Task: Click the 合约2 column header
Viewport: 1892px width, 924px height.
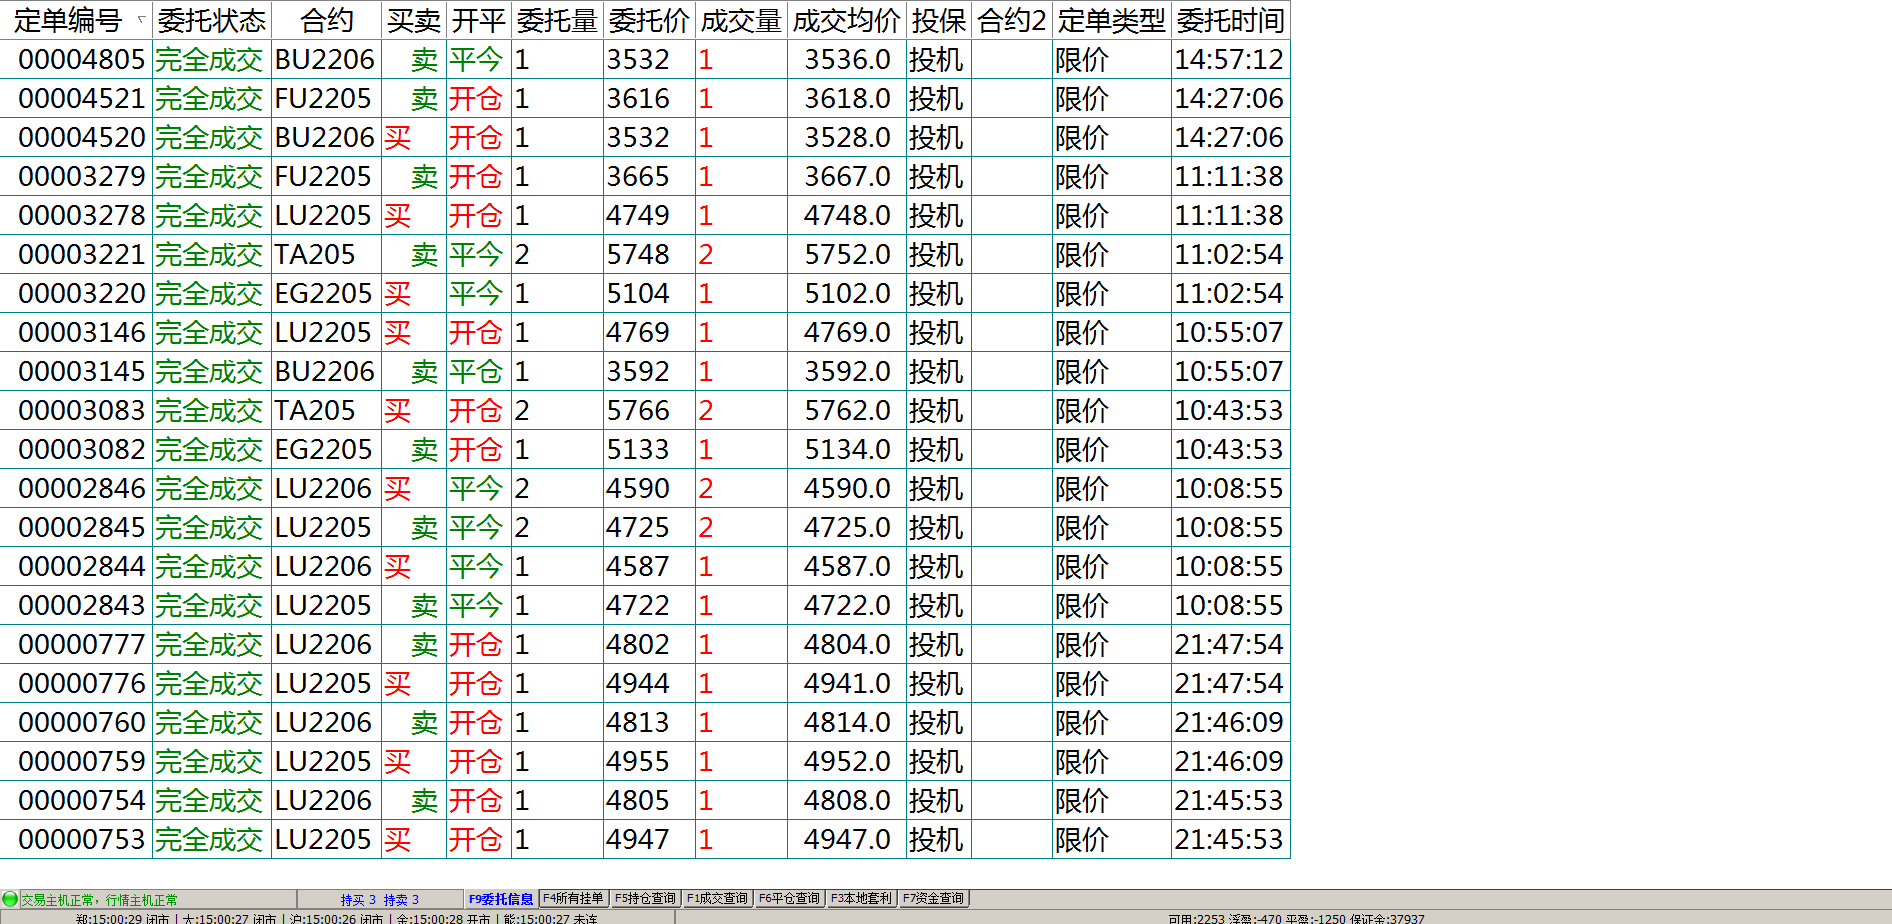Action: click(x=1011, y=20)
